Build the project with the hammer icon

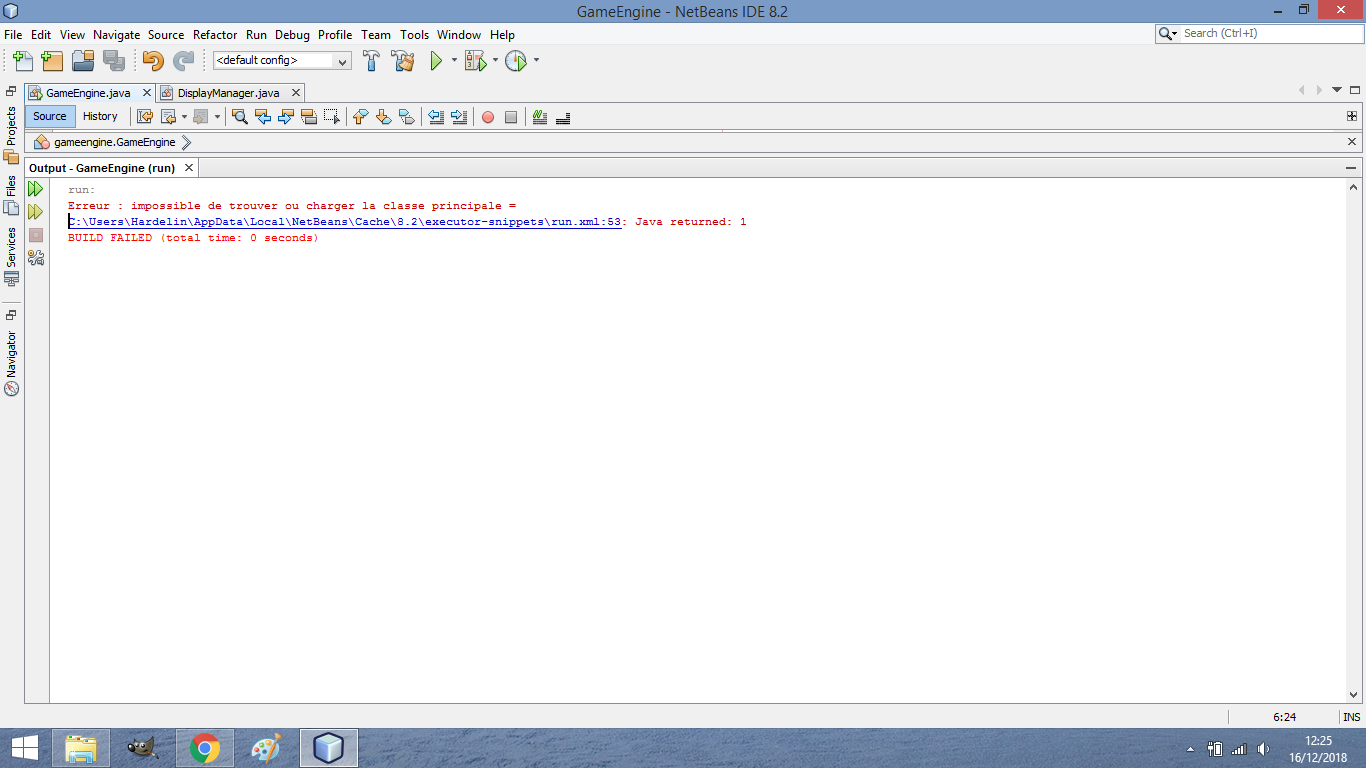[x=371, y=61]
